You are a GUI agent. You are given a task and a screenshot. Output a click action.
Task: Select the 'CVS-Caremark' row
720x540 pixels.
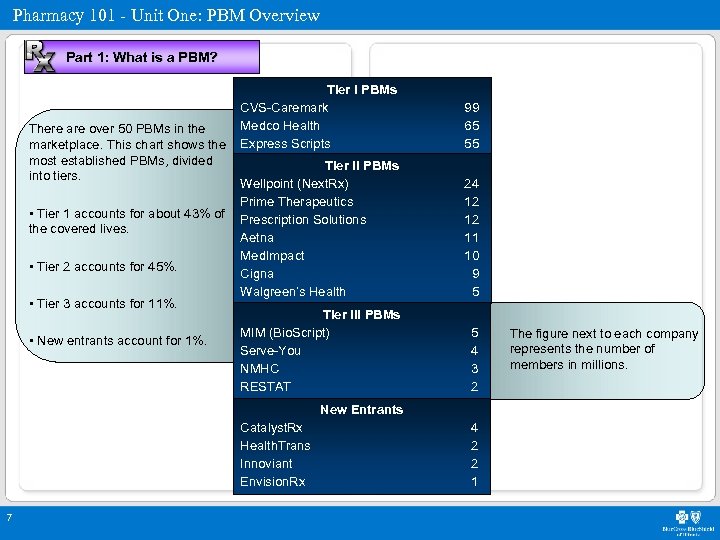tap(362, 108)
